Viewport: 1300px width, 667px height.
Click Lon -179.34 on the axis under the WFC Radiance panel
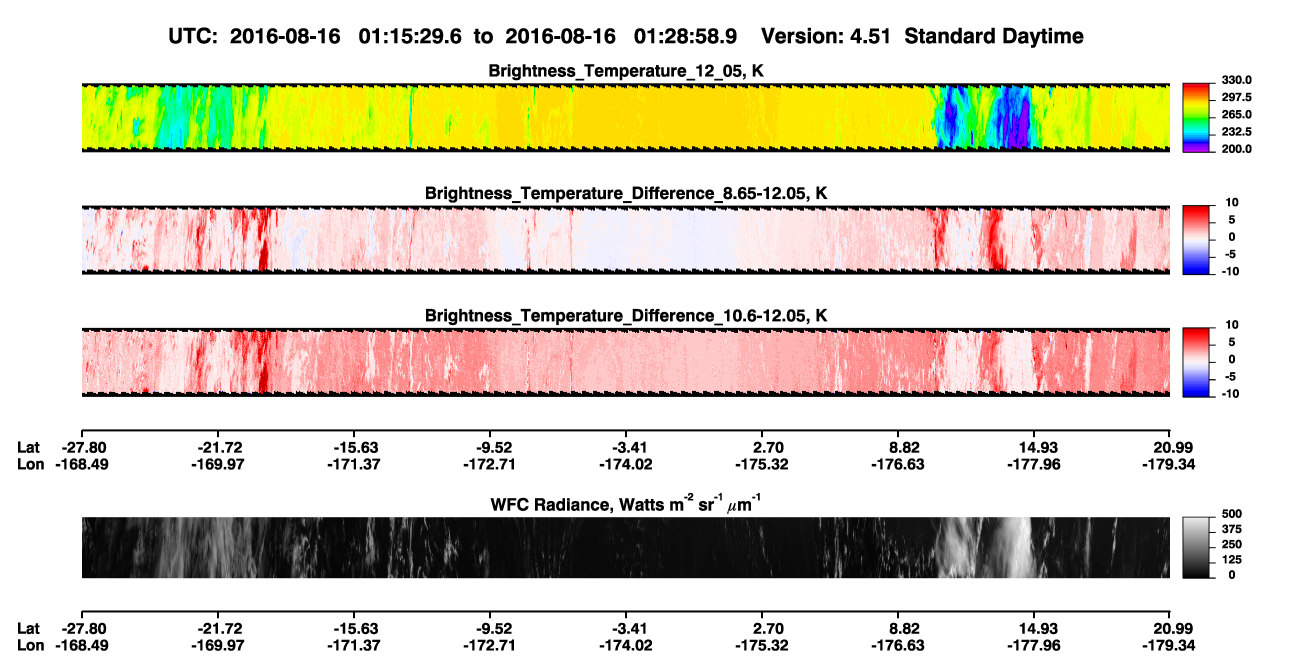[x=1168, y=645]
